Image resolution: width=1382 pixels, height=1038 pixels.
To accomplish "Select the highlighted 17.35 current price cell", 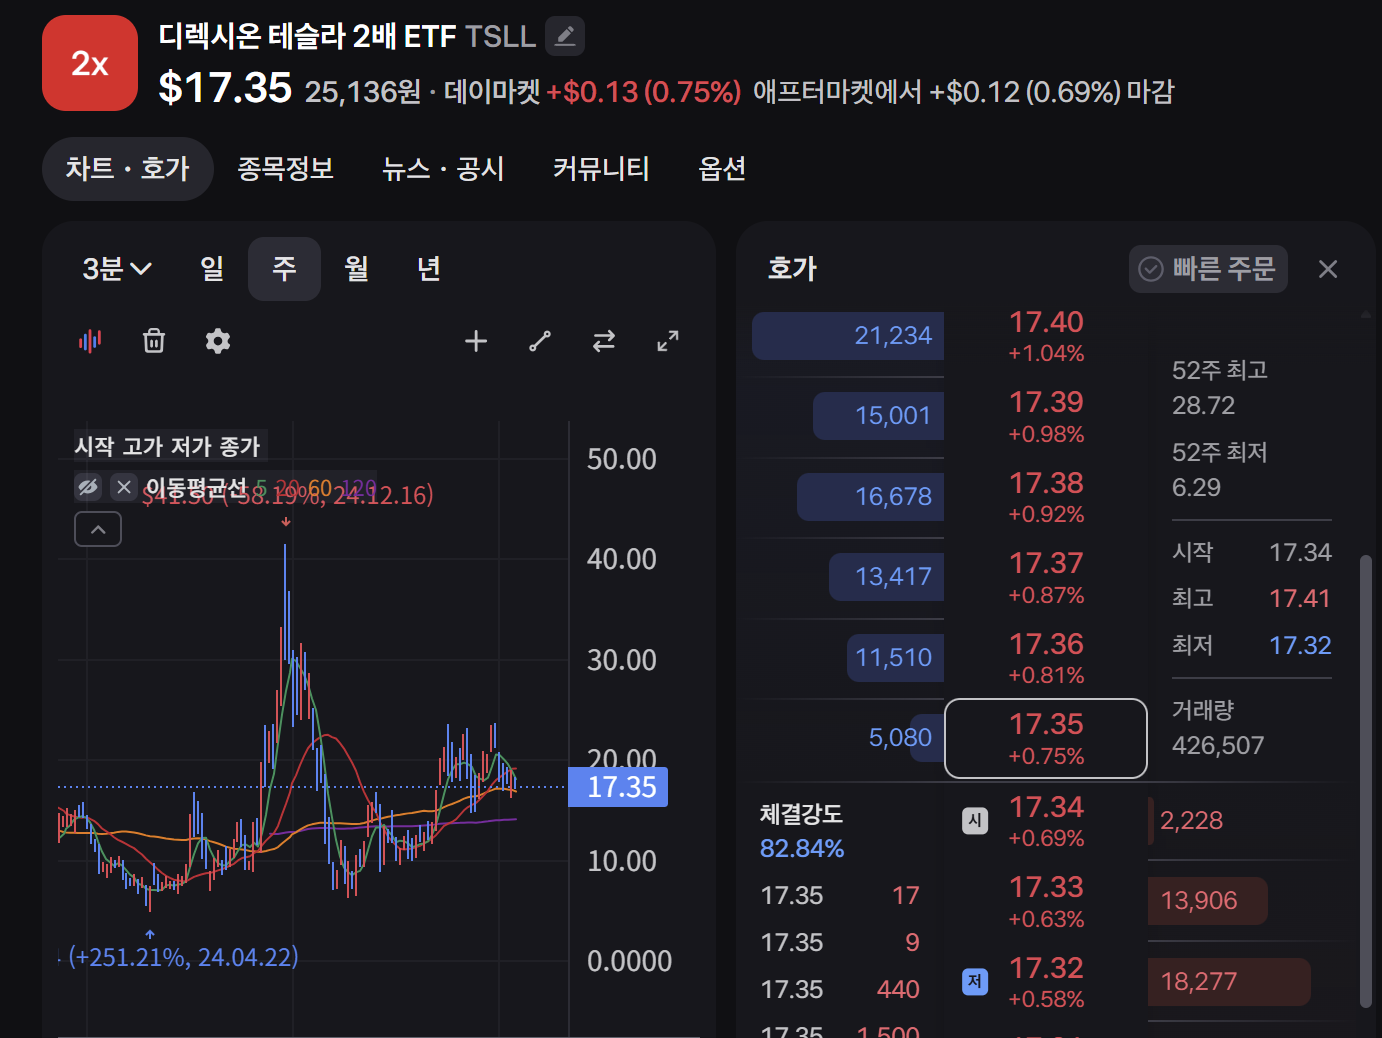I will (1046, 738).
